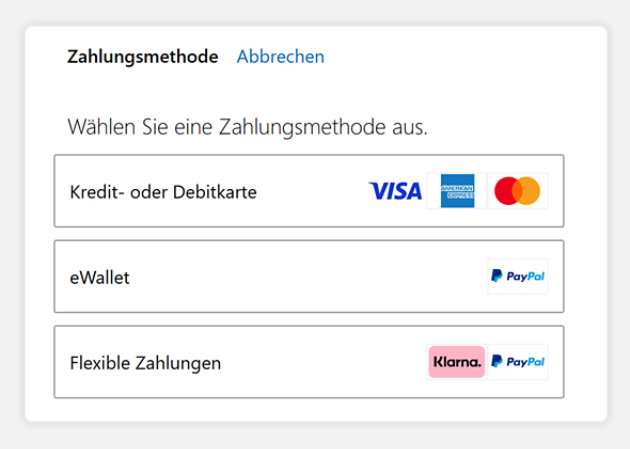Click the "Flexible Zahlungen" label text
The width and height of the screenshot is (630, 449).
[x=145, y=363]
